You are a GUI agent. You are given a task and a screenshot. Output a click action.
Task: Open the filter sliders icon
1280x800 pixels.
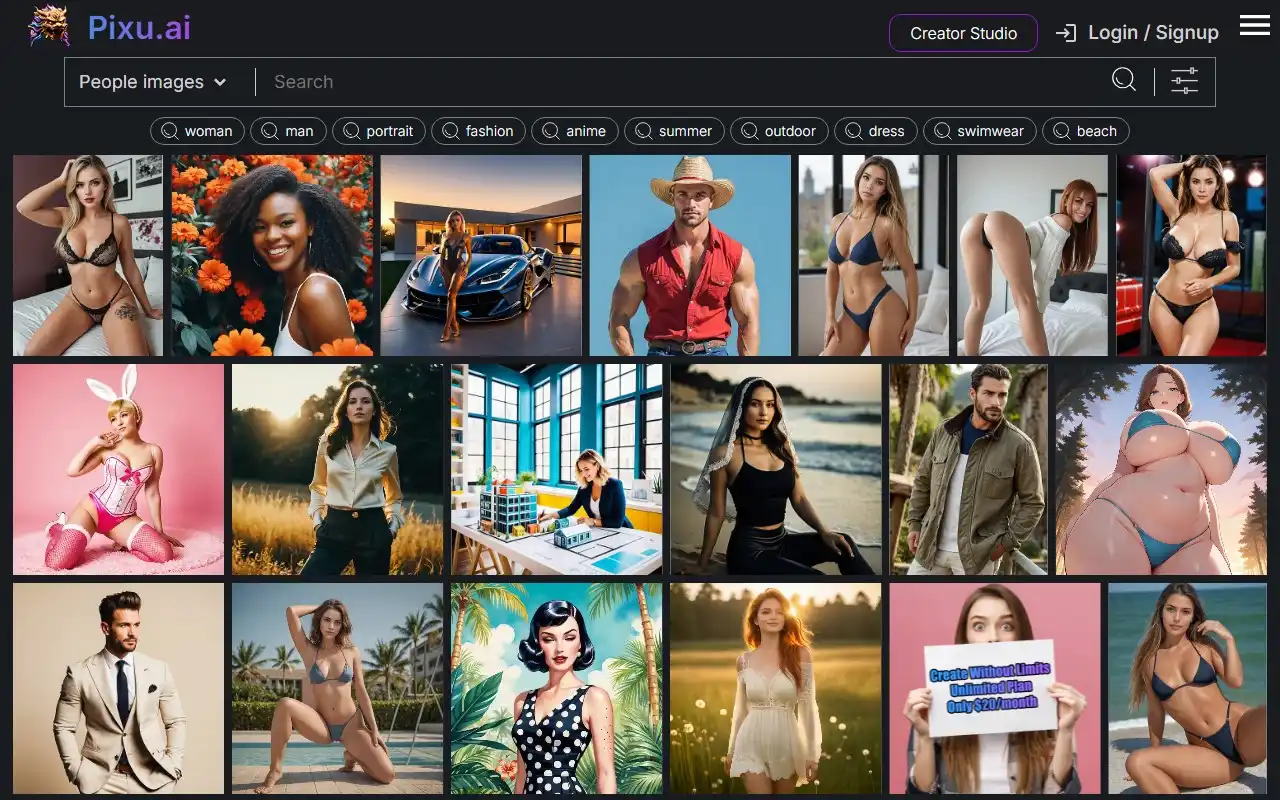[1184, 81]
